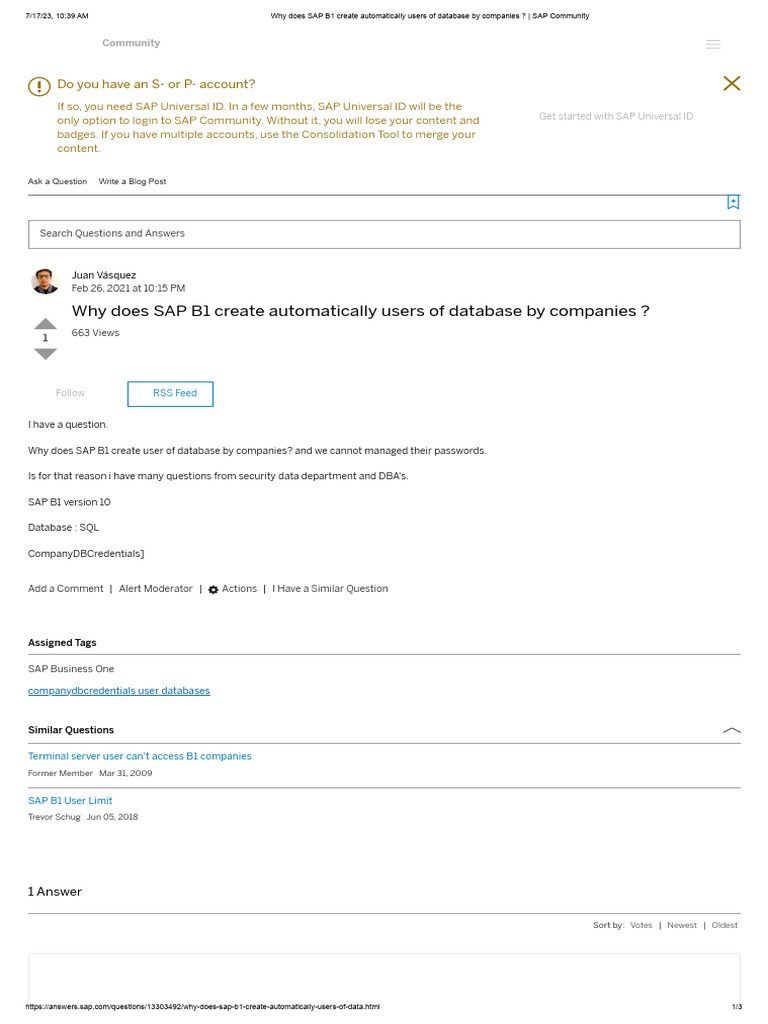Collapse the Similar Questions section

(x=732, y=730)
